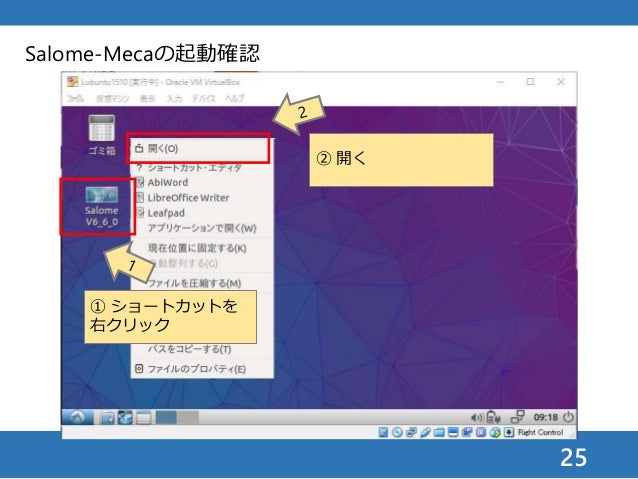
Task: Click the VirtualBox title bar app icon
Action: 72,82
